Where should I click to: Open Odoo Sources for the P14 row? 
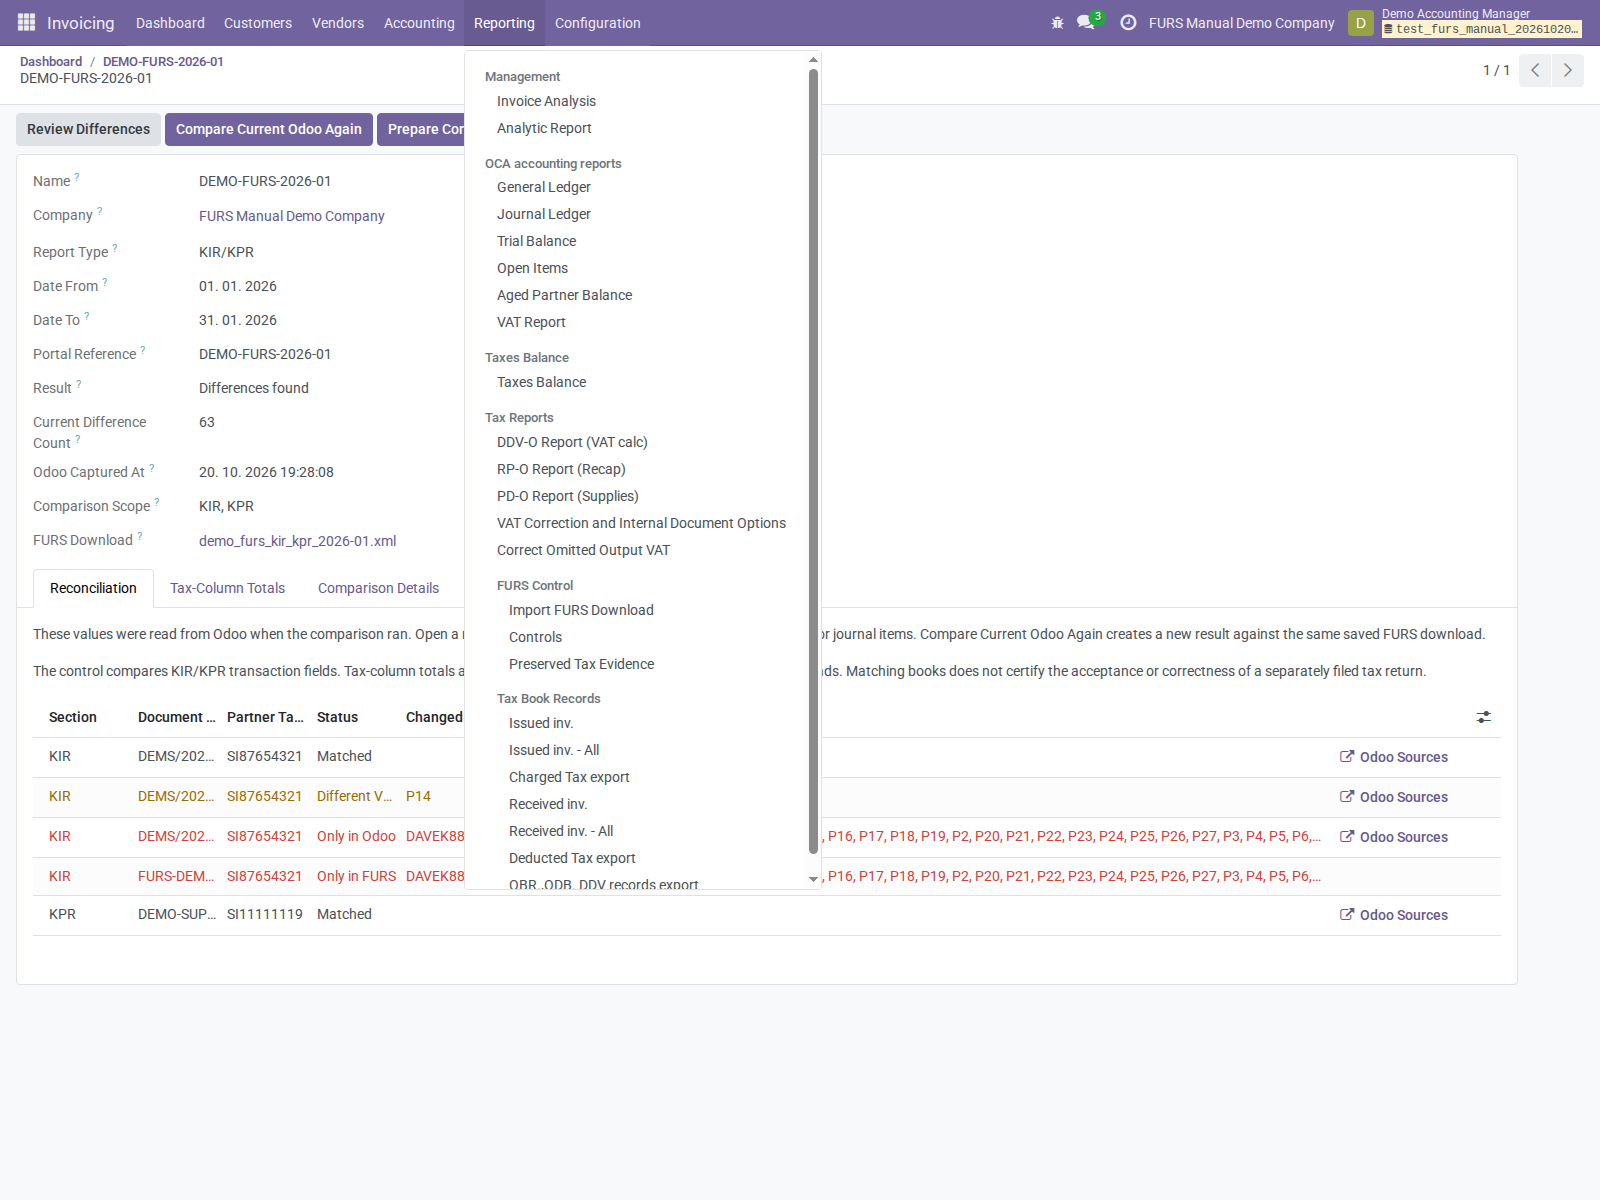1394,797
